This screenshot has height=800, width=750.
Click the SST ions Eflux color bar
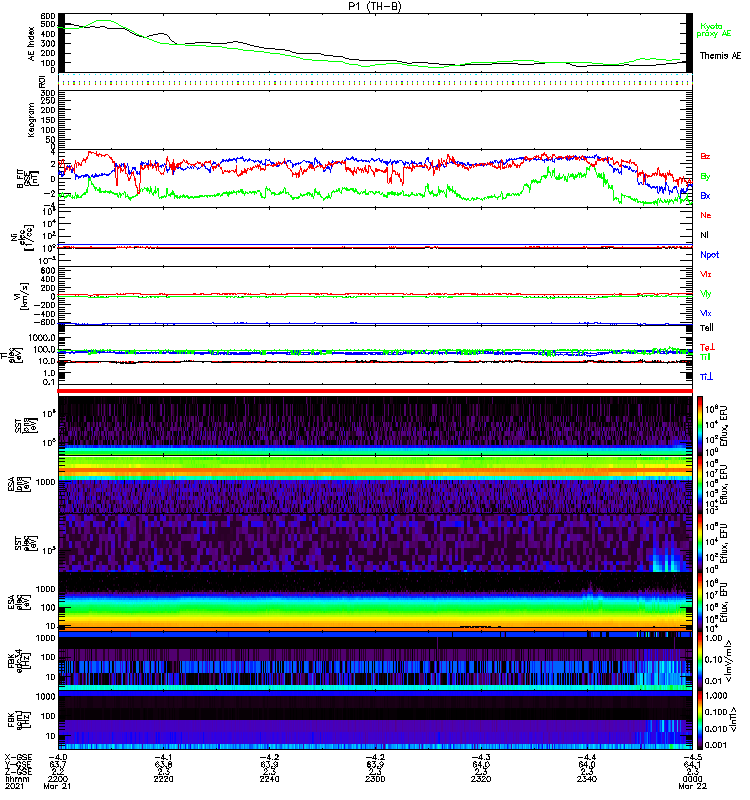(x=699, y=426)
